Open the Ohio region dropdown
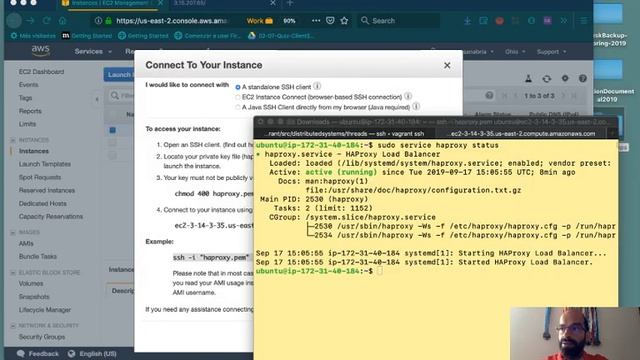Image resolution: width=640 pixels, height=360 pixels. click(515, 52)
